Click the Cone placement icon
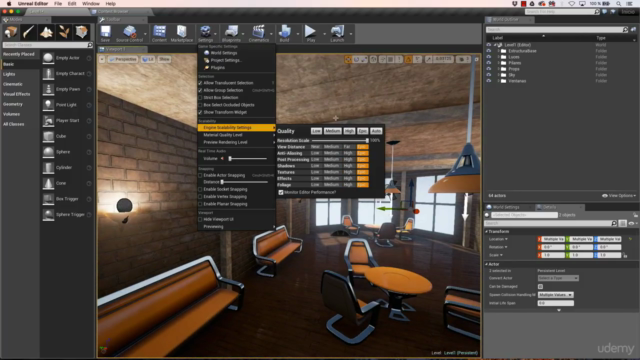This screenshot has width=640, height=360. (x=48, y=183)
